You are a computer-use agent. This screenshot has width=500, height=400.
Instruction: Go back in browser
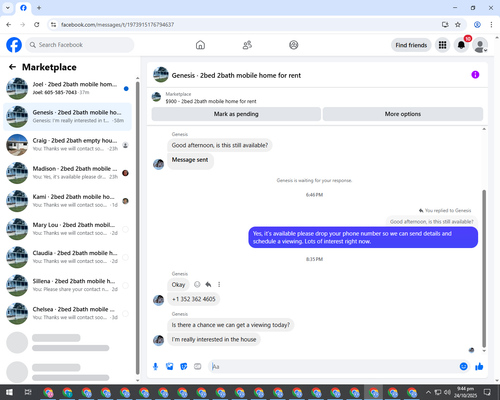9,25
